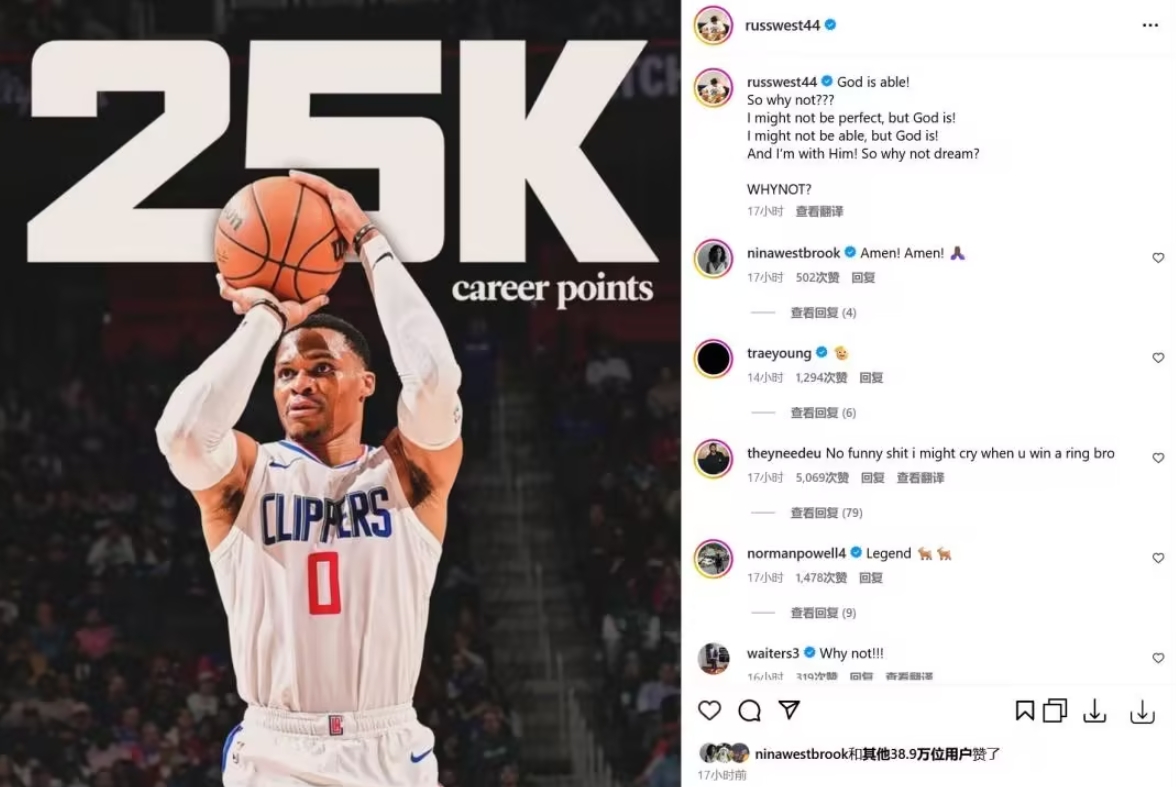Image resolution: width=1176 pixels, height=787 pixels.
Task: Save post with the bookmark icon
Action: click(1024, 710)
